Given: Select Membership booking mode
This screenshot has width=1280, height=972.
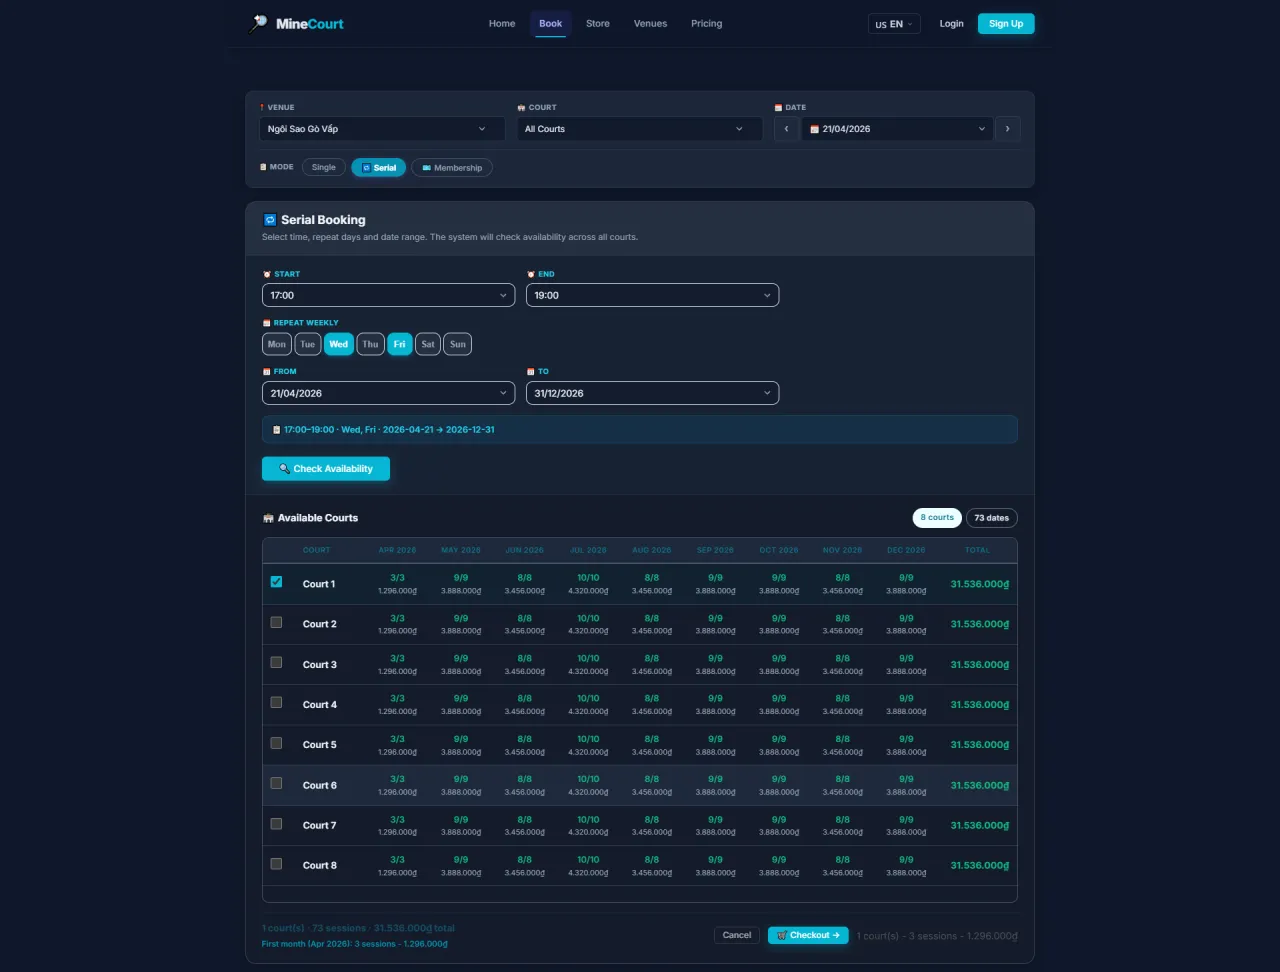Looking at the screenshot, I should coord(452,168).
